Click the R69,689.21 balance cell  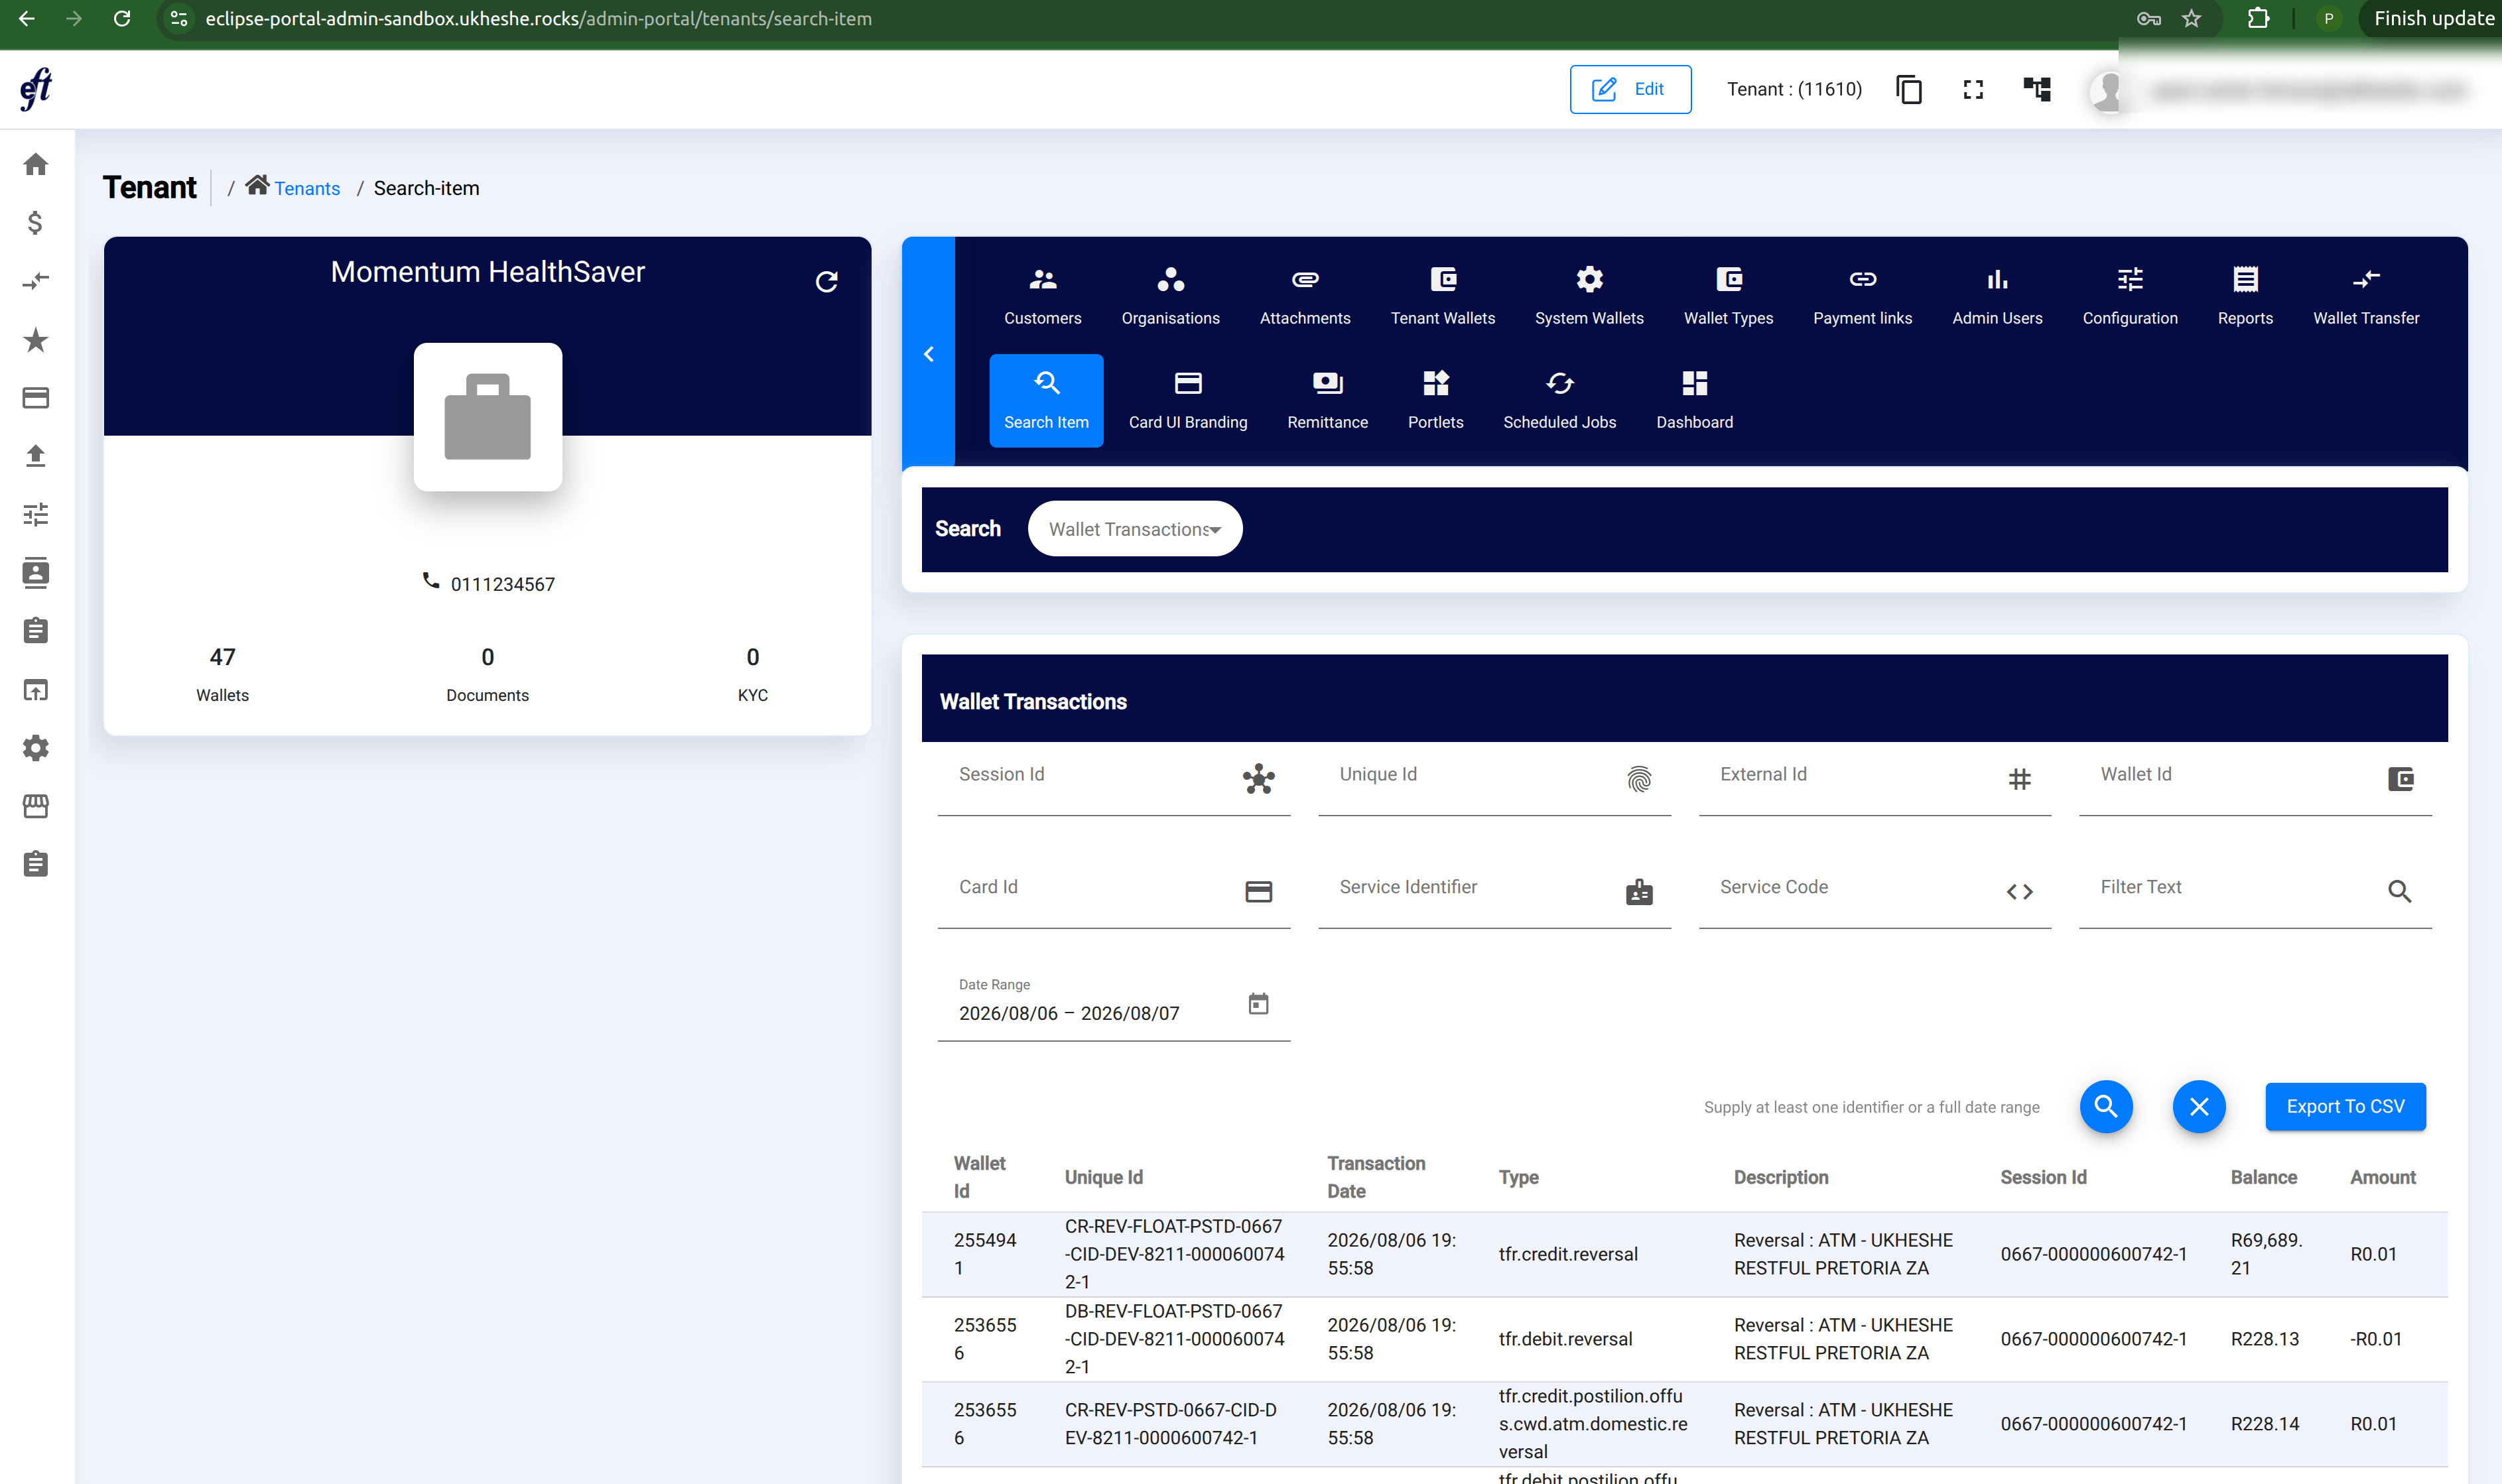point(2266,1254)
